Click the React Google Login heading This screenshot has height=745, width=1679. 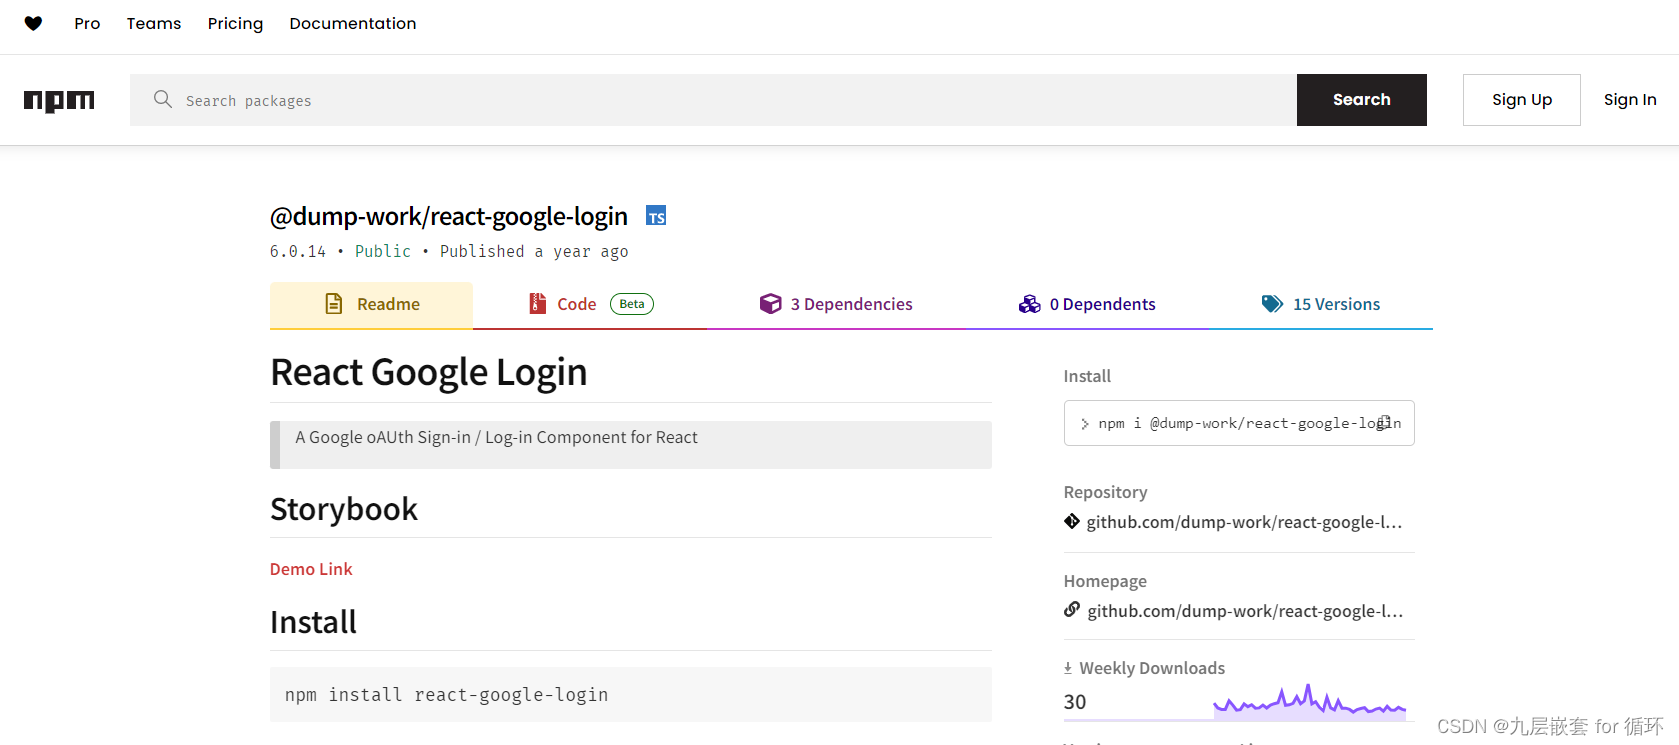pyautogui.click(x=429, y=372)
